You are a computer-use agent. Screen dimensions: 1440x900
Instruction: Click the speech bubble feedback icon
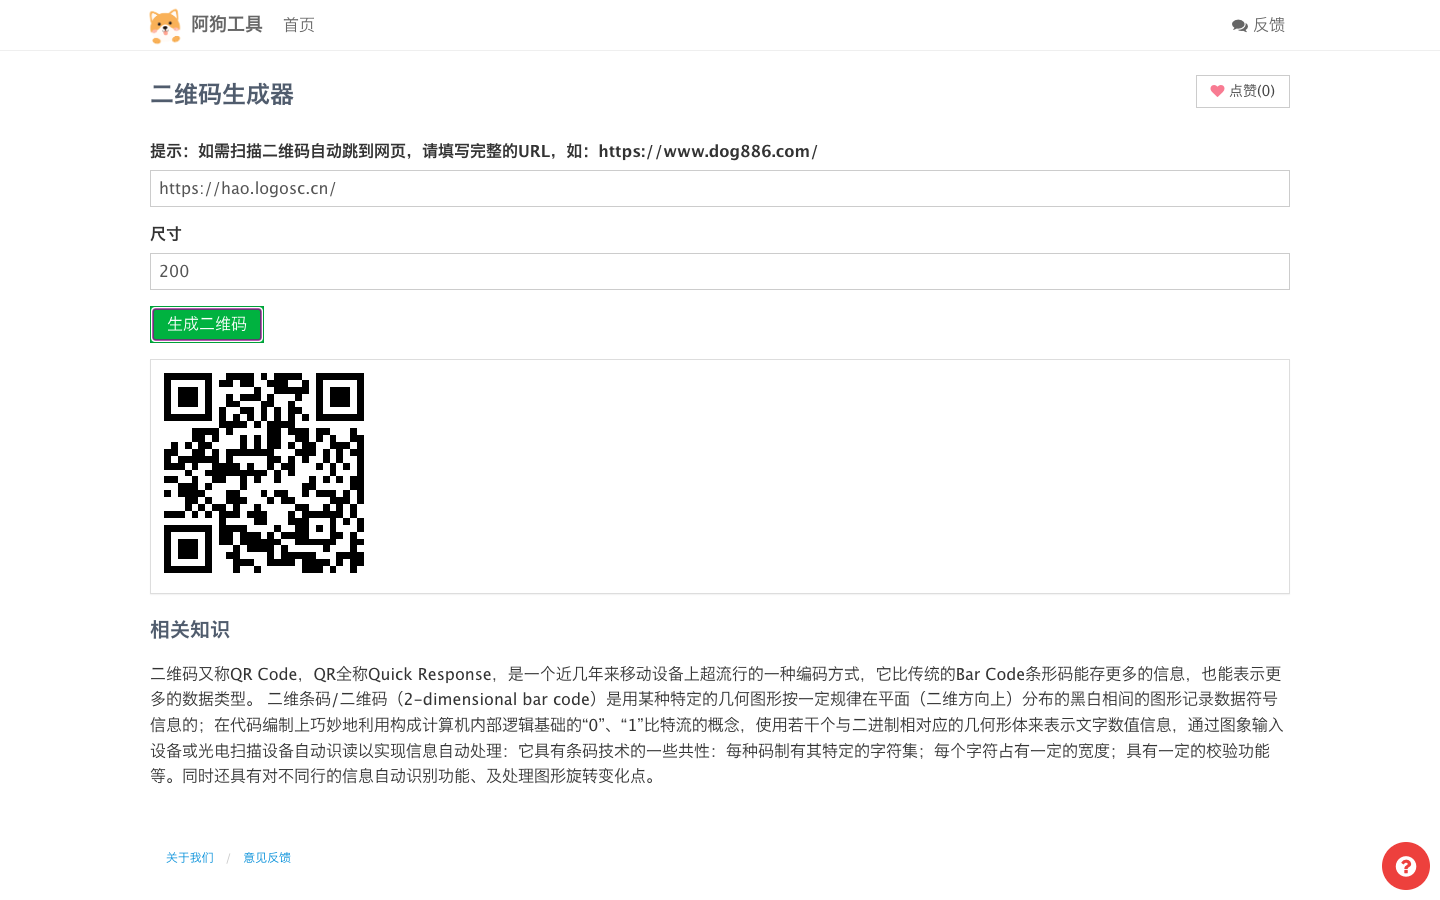pyautogui.click(x=1238, y=25)
